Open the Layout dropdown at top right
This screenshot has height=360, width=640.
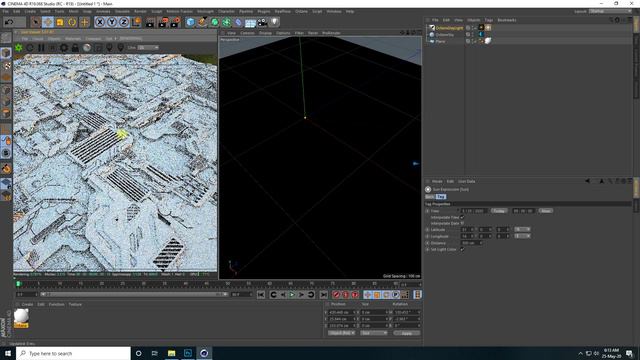(610, 11)
